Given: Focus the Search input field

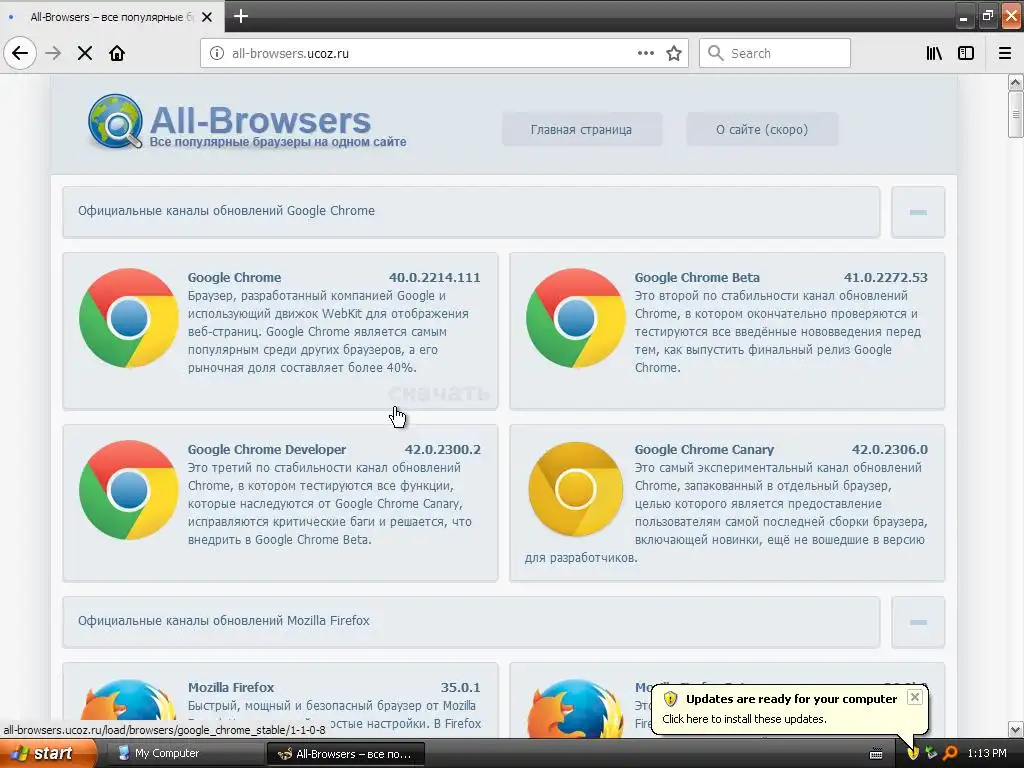Looking at the screenshot, I should 775,53.
